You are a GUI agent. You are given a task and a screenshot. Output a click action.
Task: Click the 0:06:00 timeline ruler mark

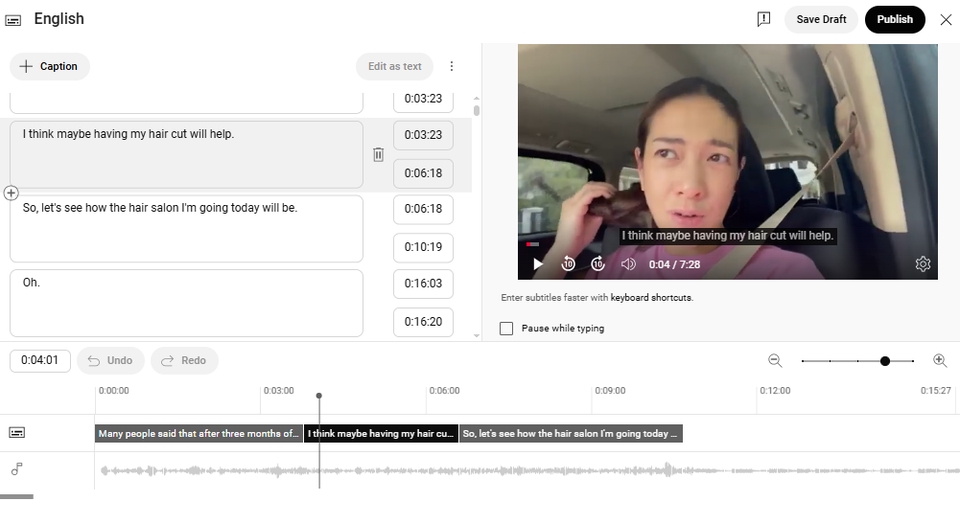444,391
